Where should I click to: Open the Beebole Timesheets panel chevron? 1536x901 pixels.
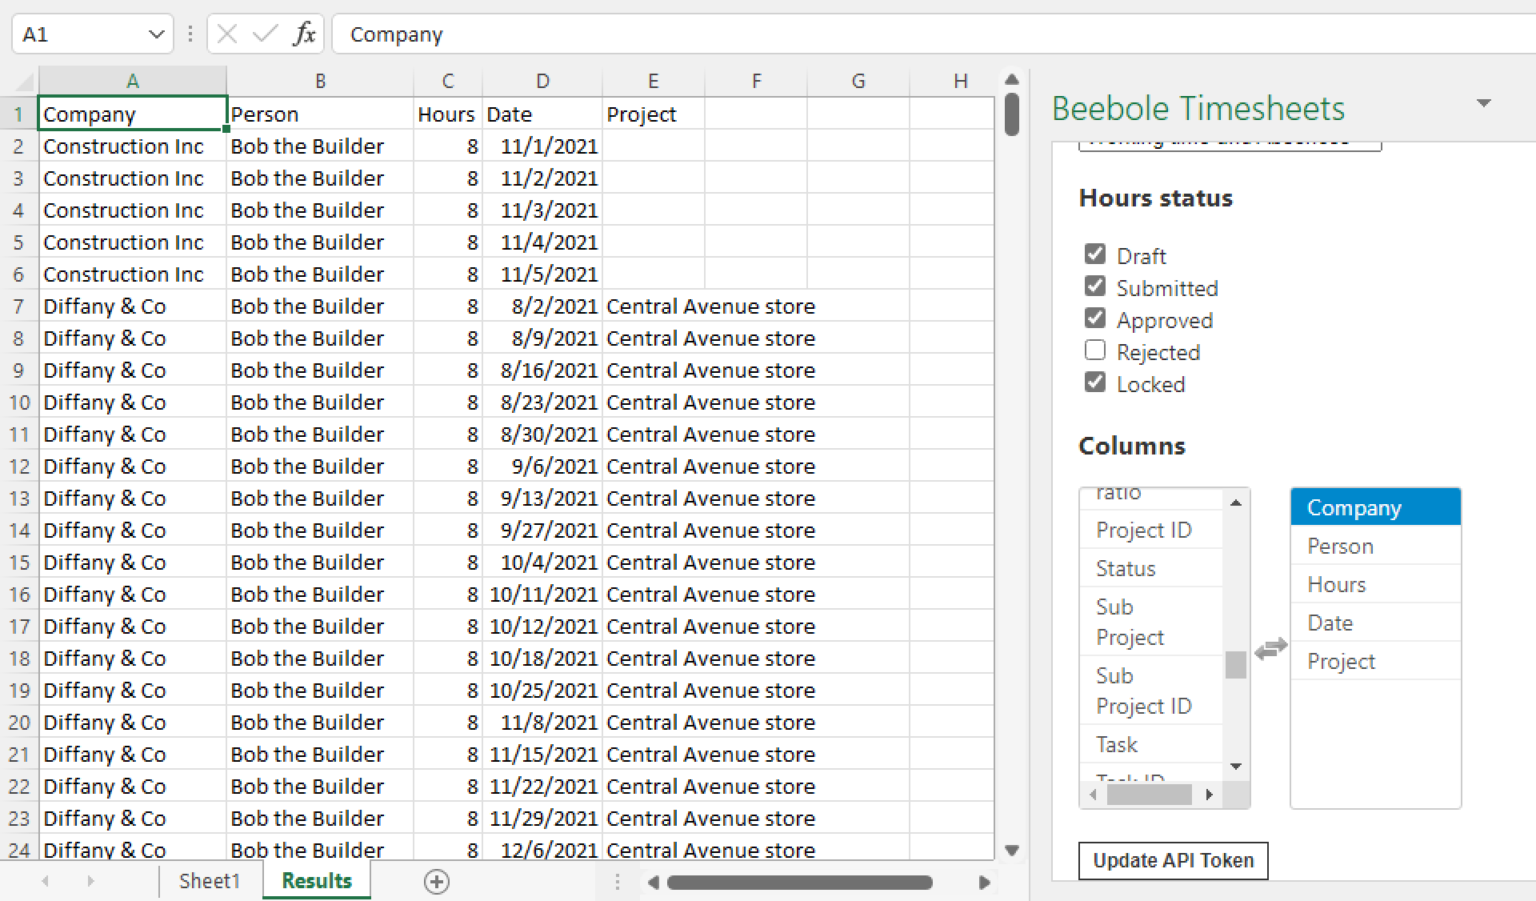click(x=1484, y=103)
